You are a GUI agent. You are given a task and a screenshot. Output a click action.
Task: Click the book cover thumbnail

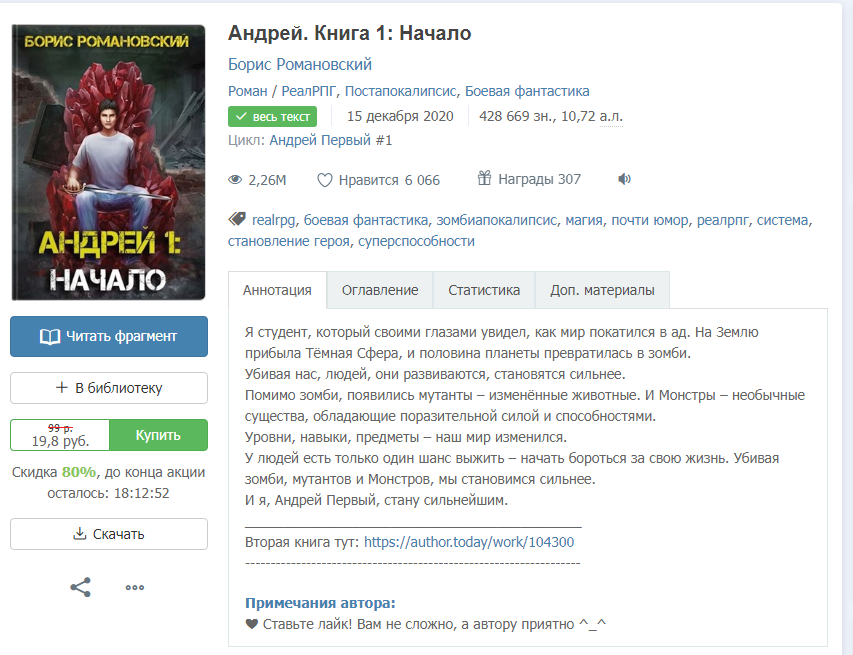point(109,163)
